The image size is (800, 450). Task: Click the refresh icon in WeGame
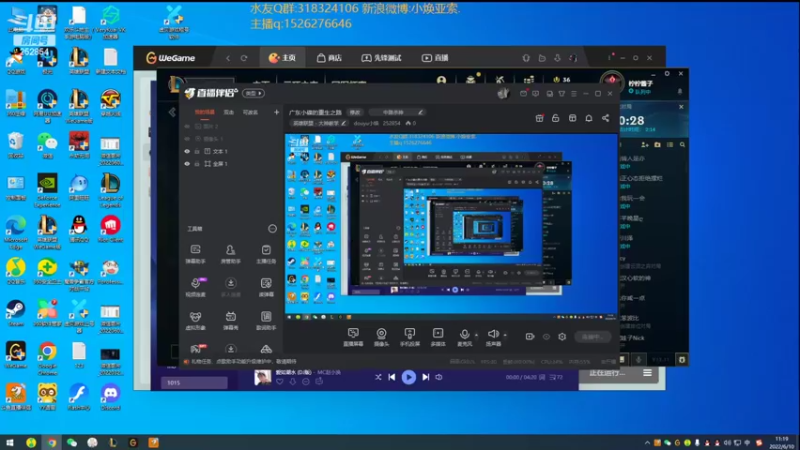click(x=244, y=58)
